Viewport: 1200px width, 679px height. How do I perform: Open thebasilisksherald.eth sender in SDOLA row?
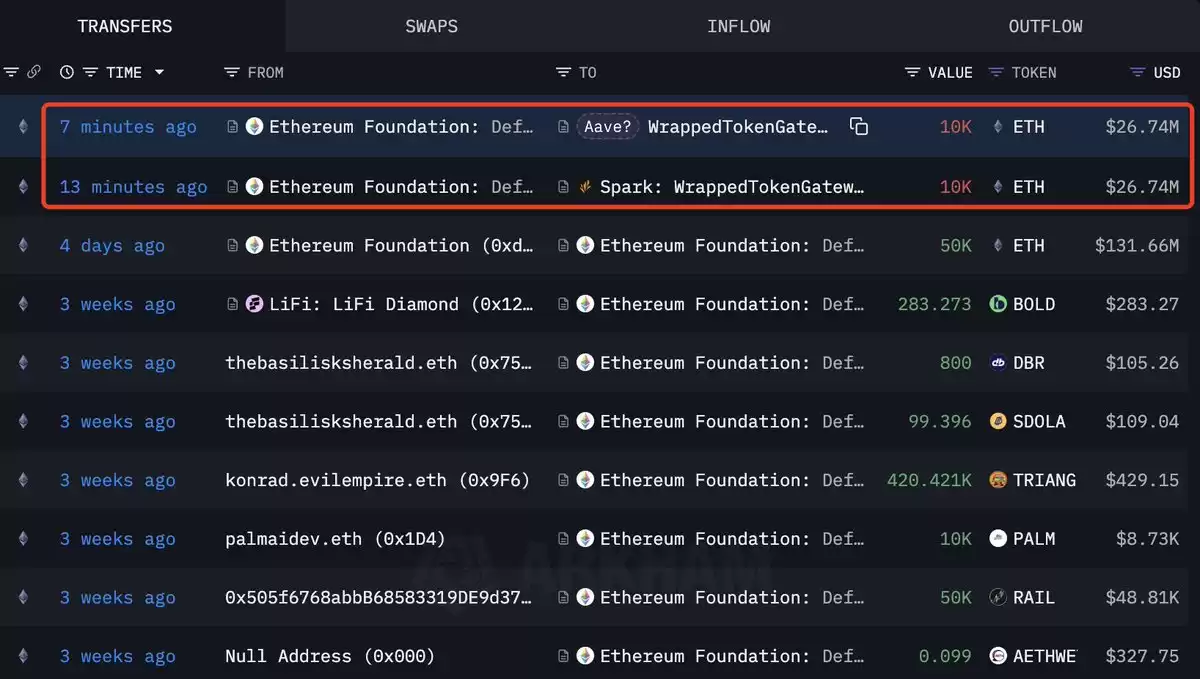pos(379,422)
